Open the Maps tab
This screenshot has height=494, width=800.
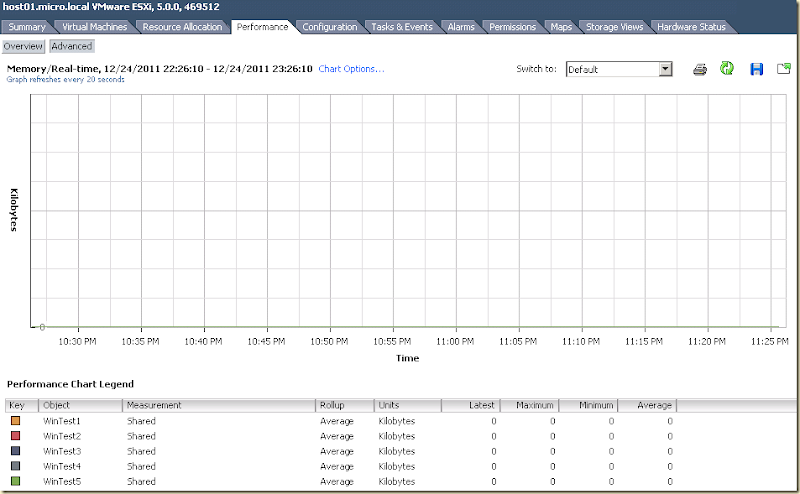(x=561, y=27)
